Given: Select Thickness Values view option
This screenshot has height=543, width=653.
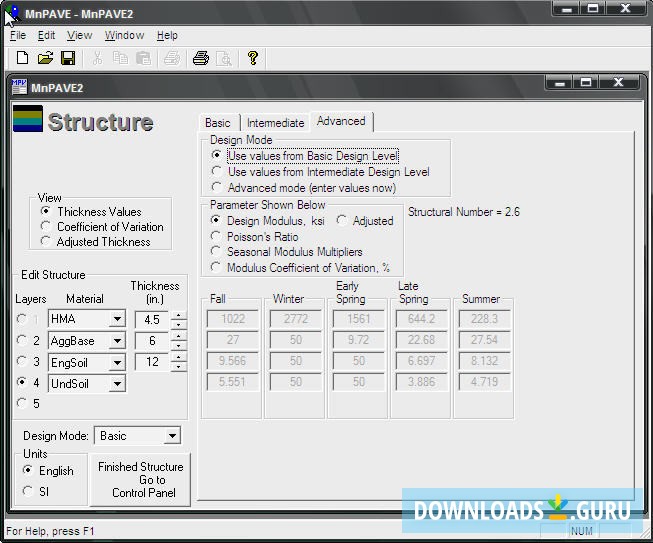Looking at the screenshot, I should pos(91,212).
